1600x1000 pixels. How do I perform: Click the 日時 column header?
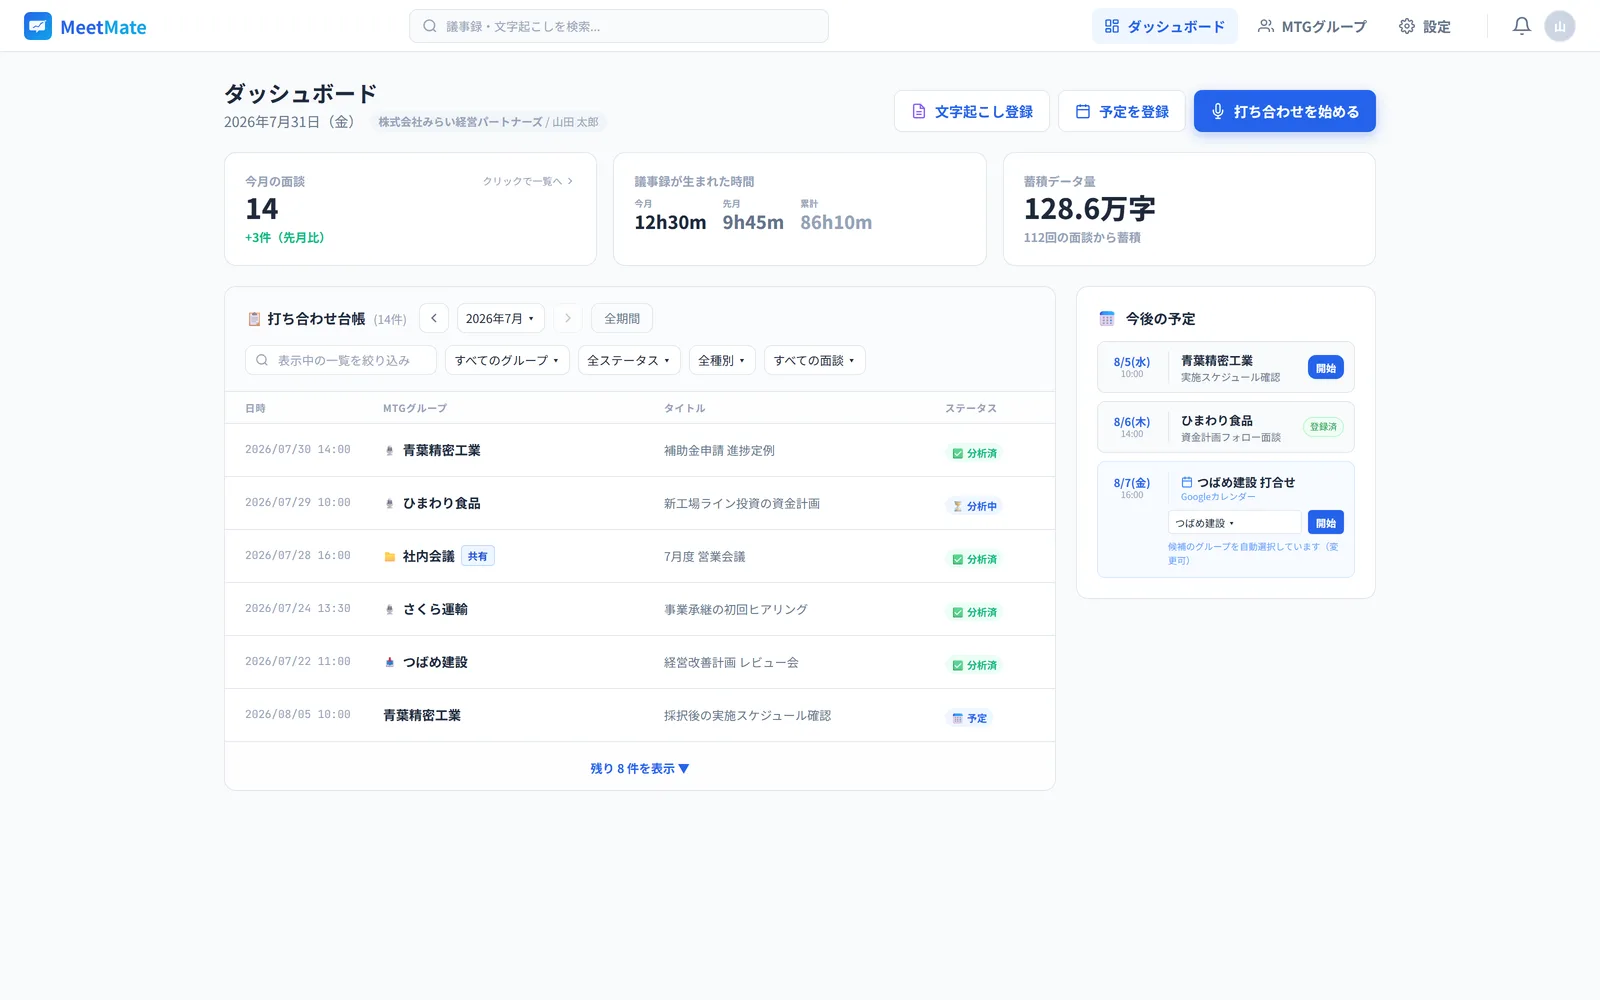[255, 408]
